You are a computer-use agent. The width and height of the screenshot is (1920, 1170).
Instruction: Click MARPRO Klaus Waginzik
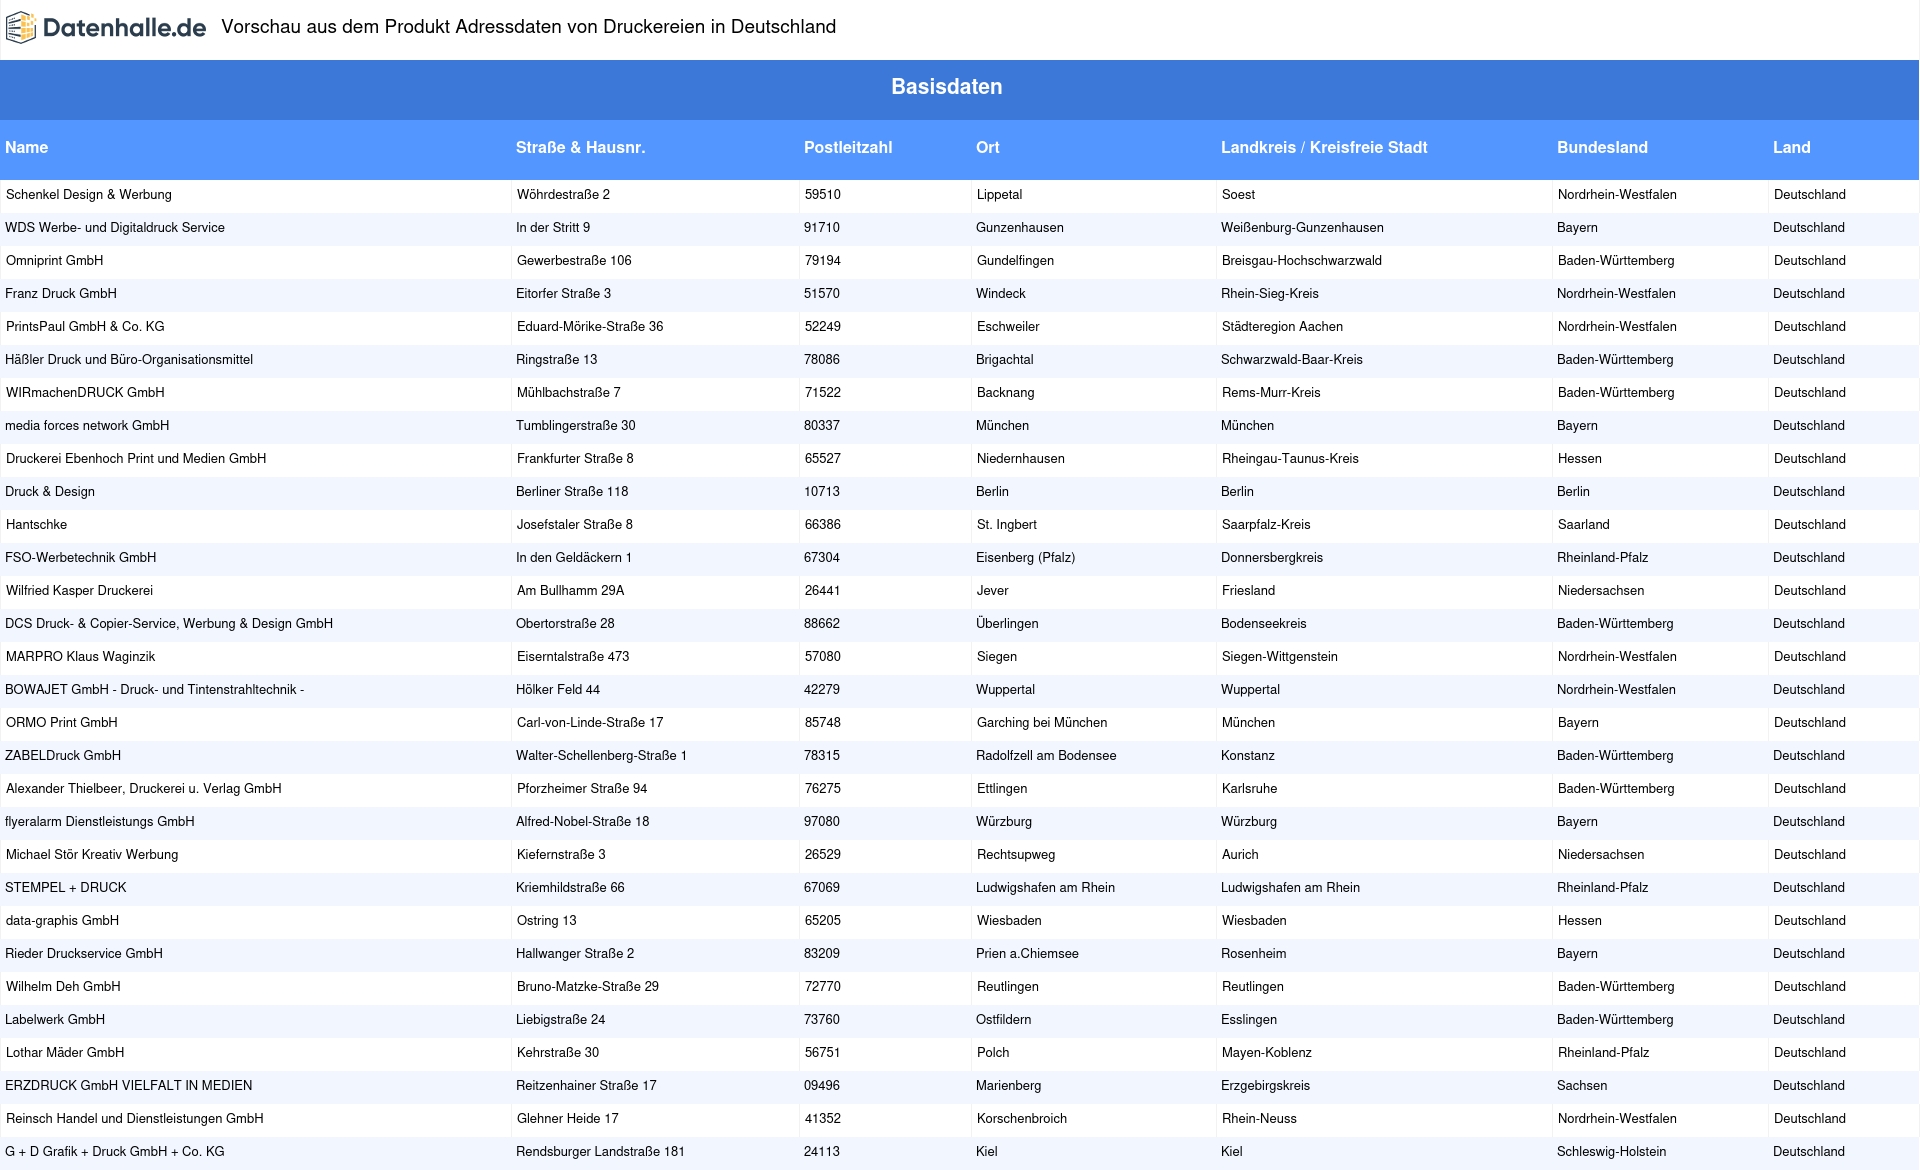(81, 657)
